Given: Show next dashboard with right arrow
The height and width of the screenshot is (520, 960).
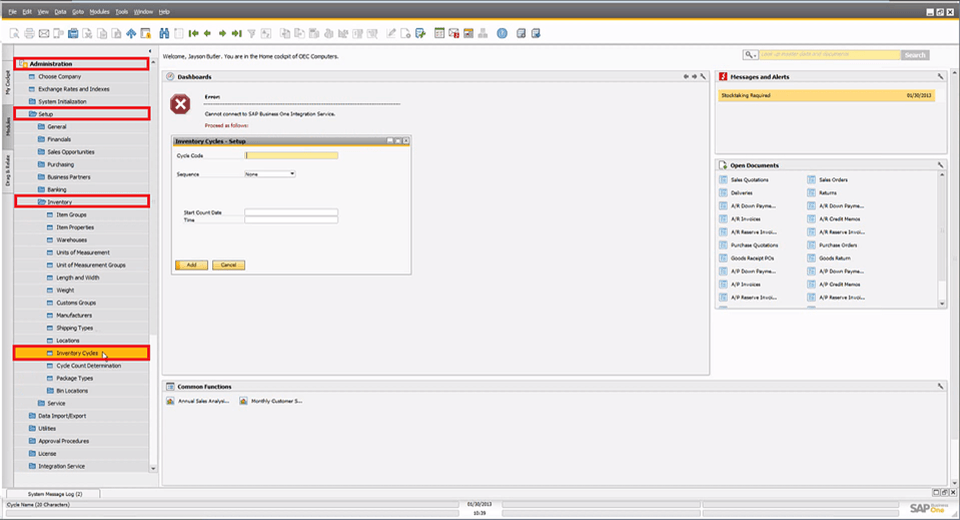Looking at the screenshot, I should [694, 77].
